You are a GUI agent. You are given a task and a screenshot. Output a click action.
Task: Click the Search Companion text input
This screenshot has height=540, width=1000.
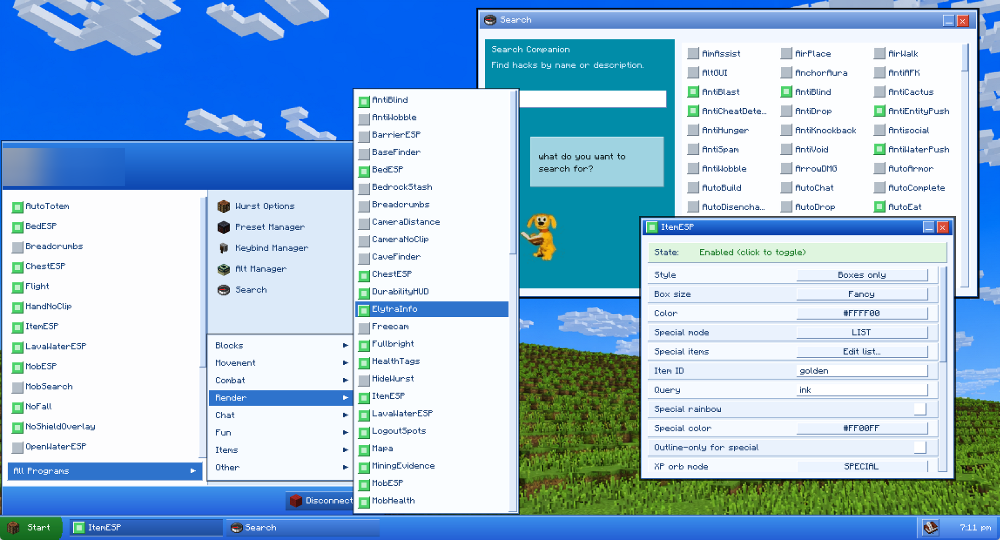[592, 99]
